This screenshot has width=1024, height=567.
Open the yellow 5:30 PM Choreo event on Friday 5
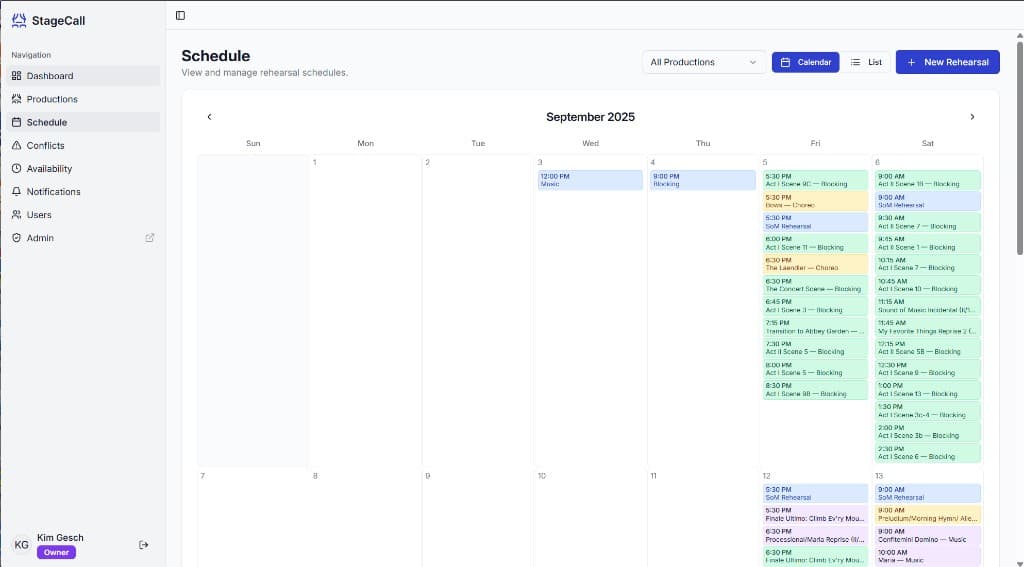pyautogui.click(x=815, y=201)
